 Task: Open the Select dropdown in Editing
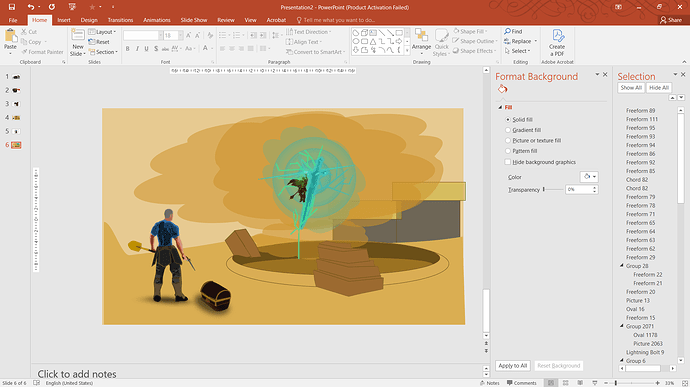point(518,51)
